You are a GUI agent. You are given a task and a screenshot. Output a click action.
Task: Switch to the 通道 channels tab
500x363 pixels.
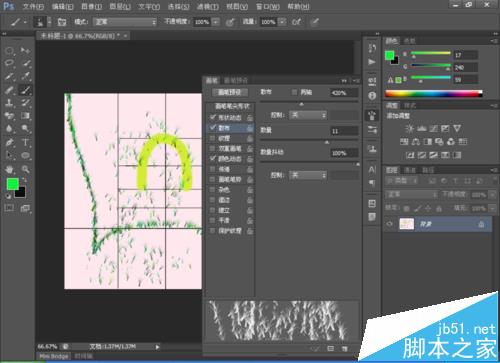[410, 170]
